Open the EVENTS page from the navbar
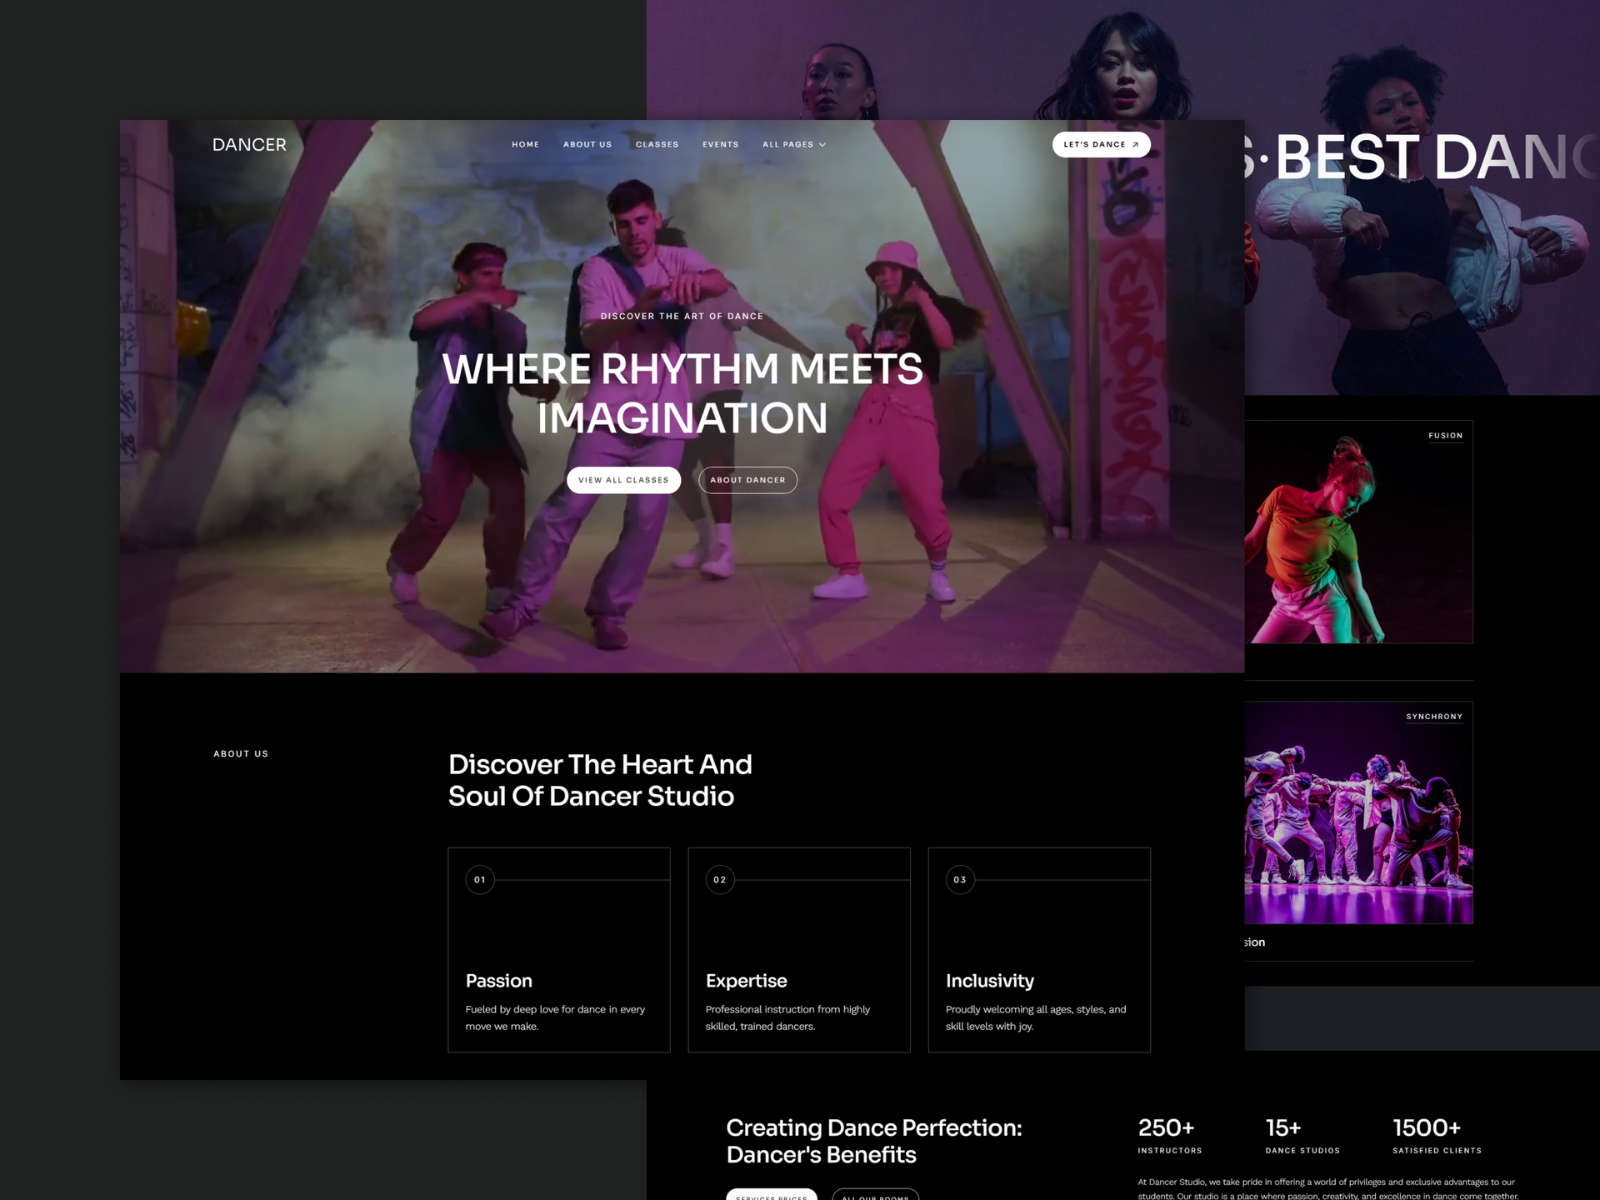 (x=720, y=144)
